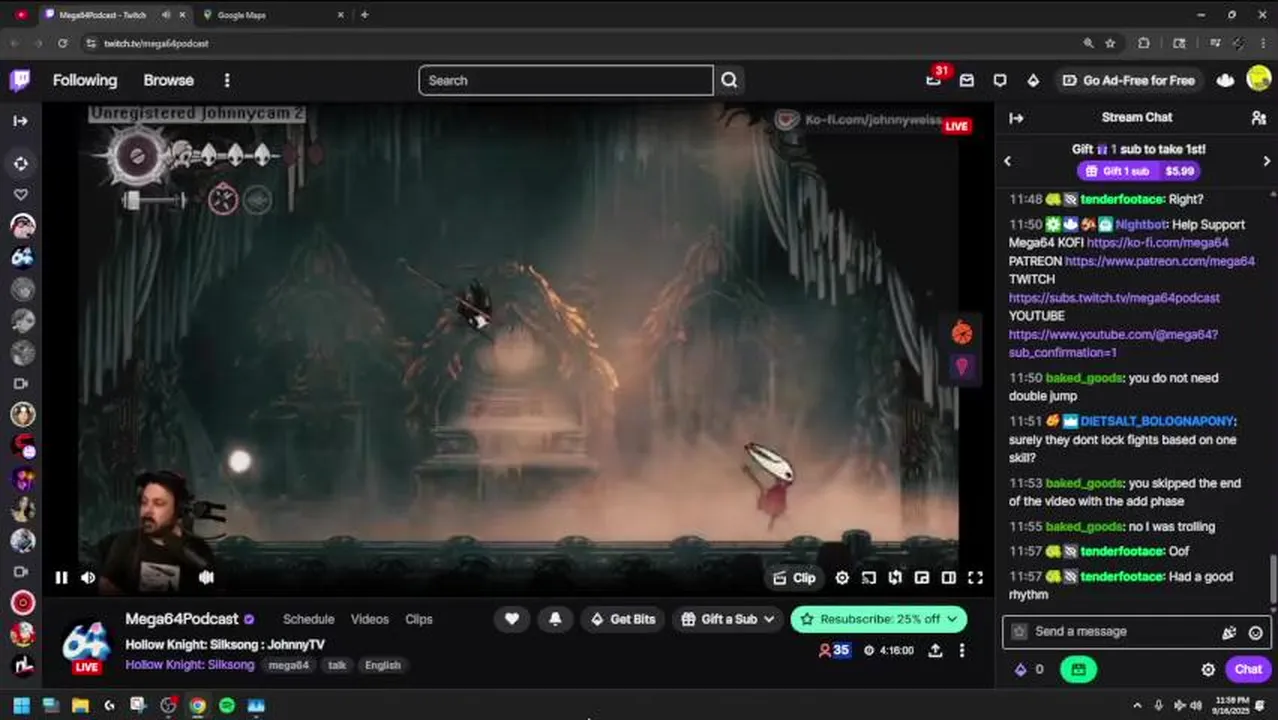The image size is (1278, 720).
Task: Click the search magnifier button
Action: (729, 80)
